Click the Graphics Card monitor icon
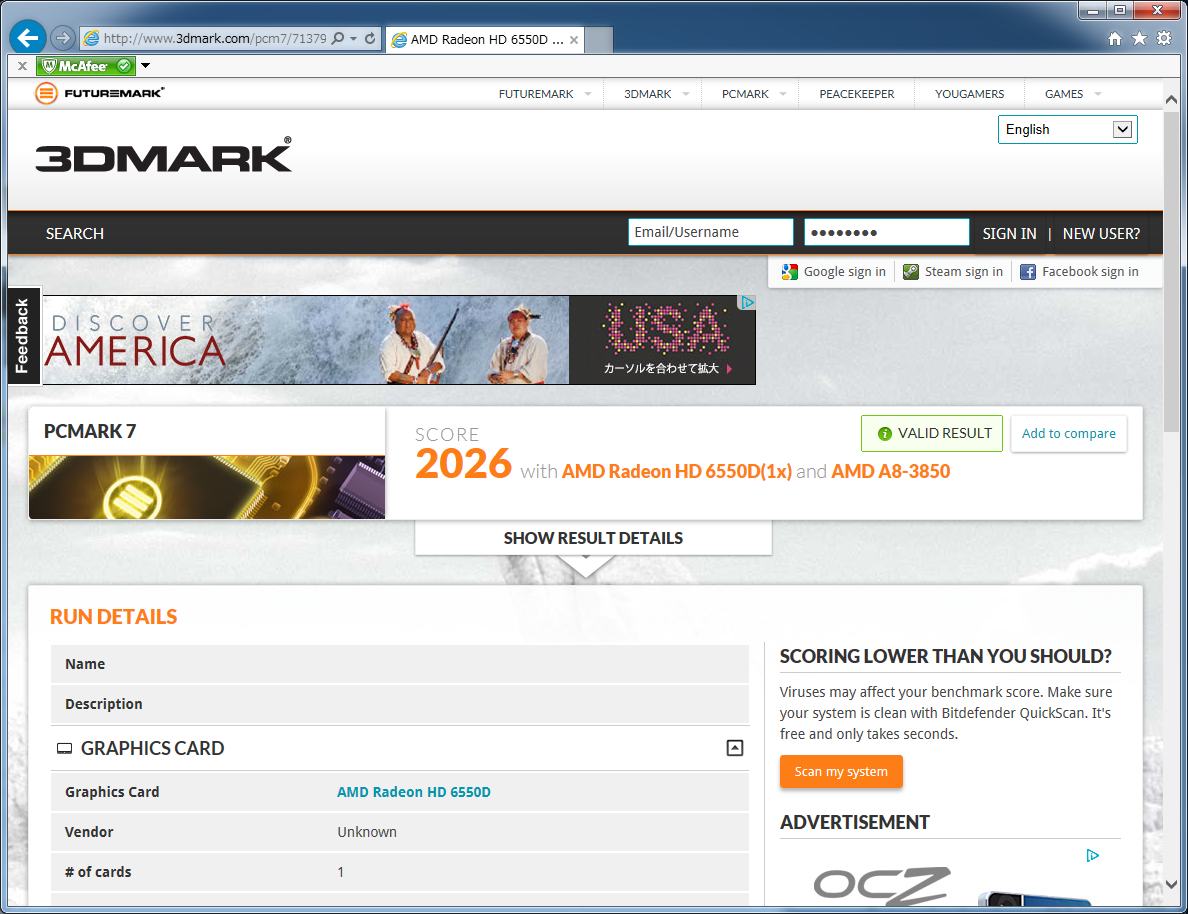1188x914 pixels. [x=64, y=749]
